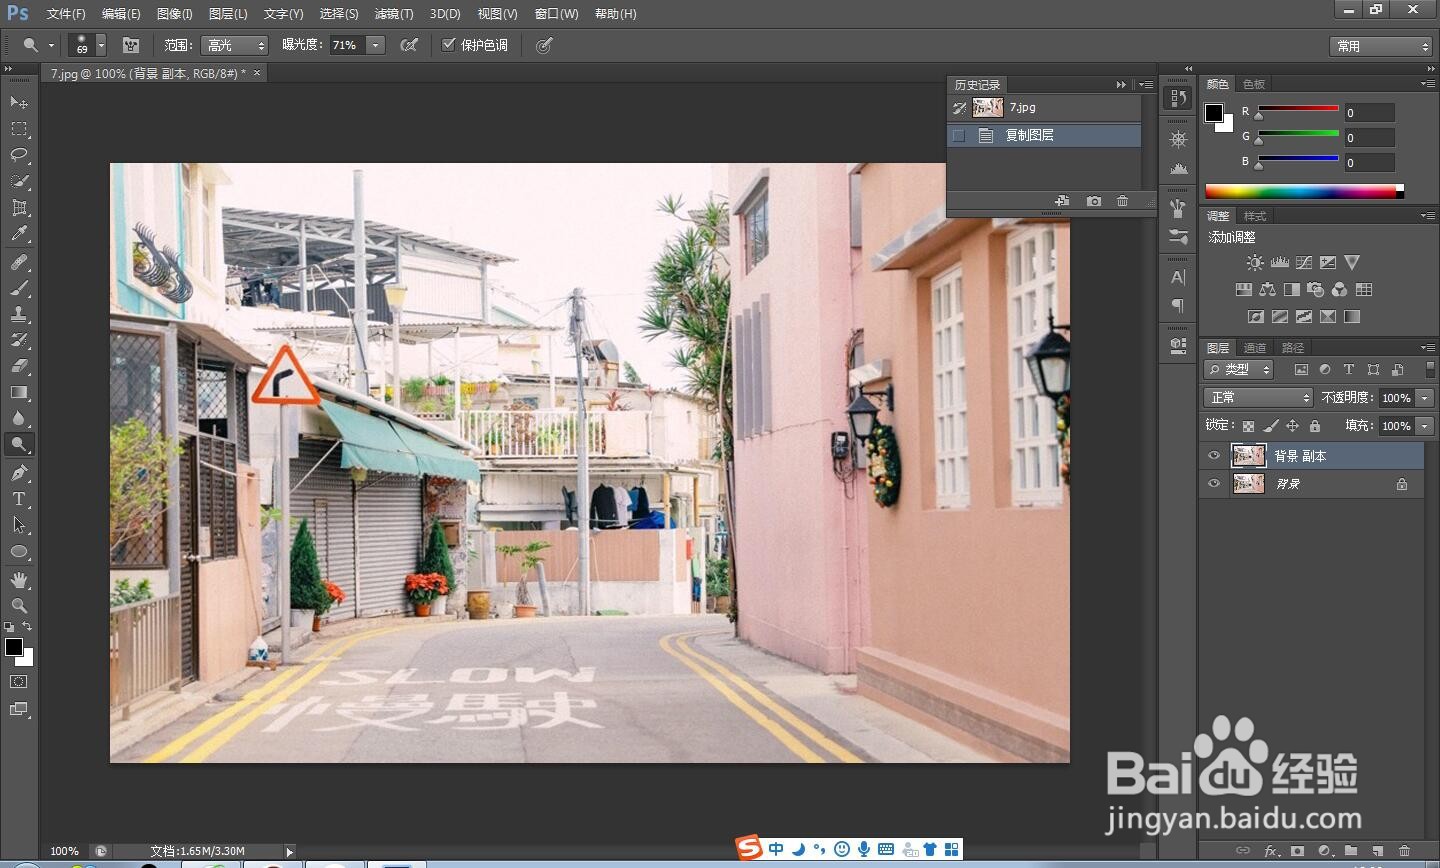Select the Quick Selection tool

click(x=18, y=181)
